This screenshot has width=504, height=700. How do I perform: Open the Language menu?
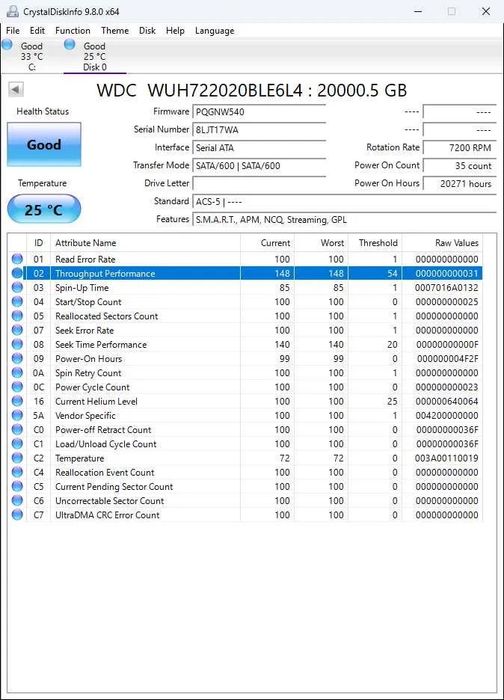[x=214, y=31]
